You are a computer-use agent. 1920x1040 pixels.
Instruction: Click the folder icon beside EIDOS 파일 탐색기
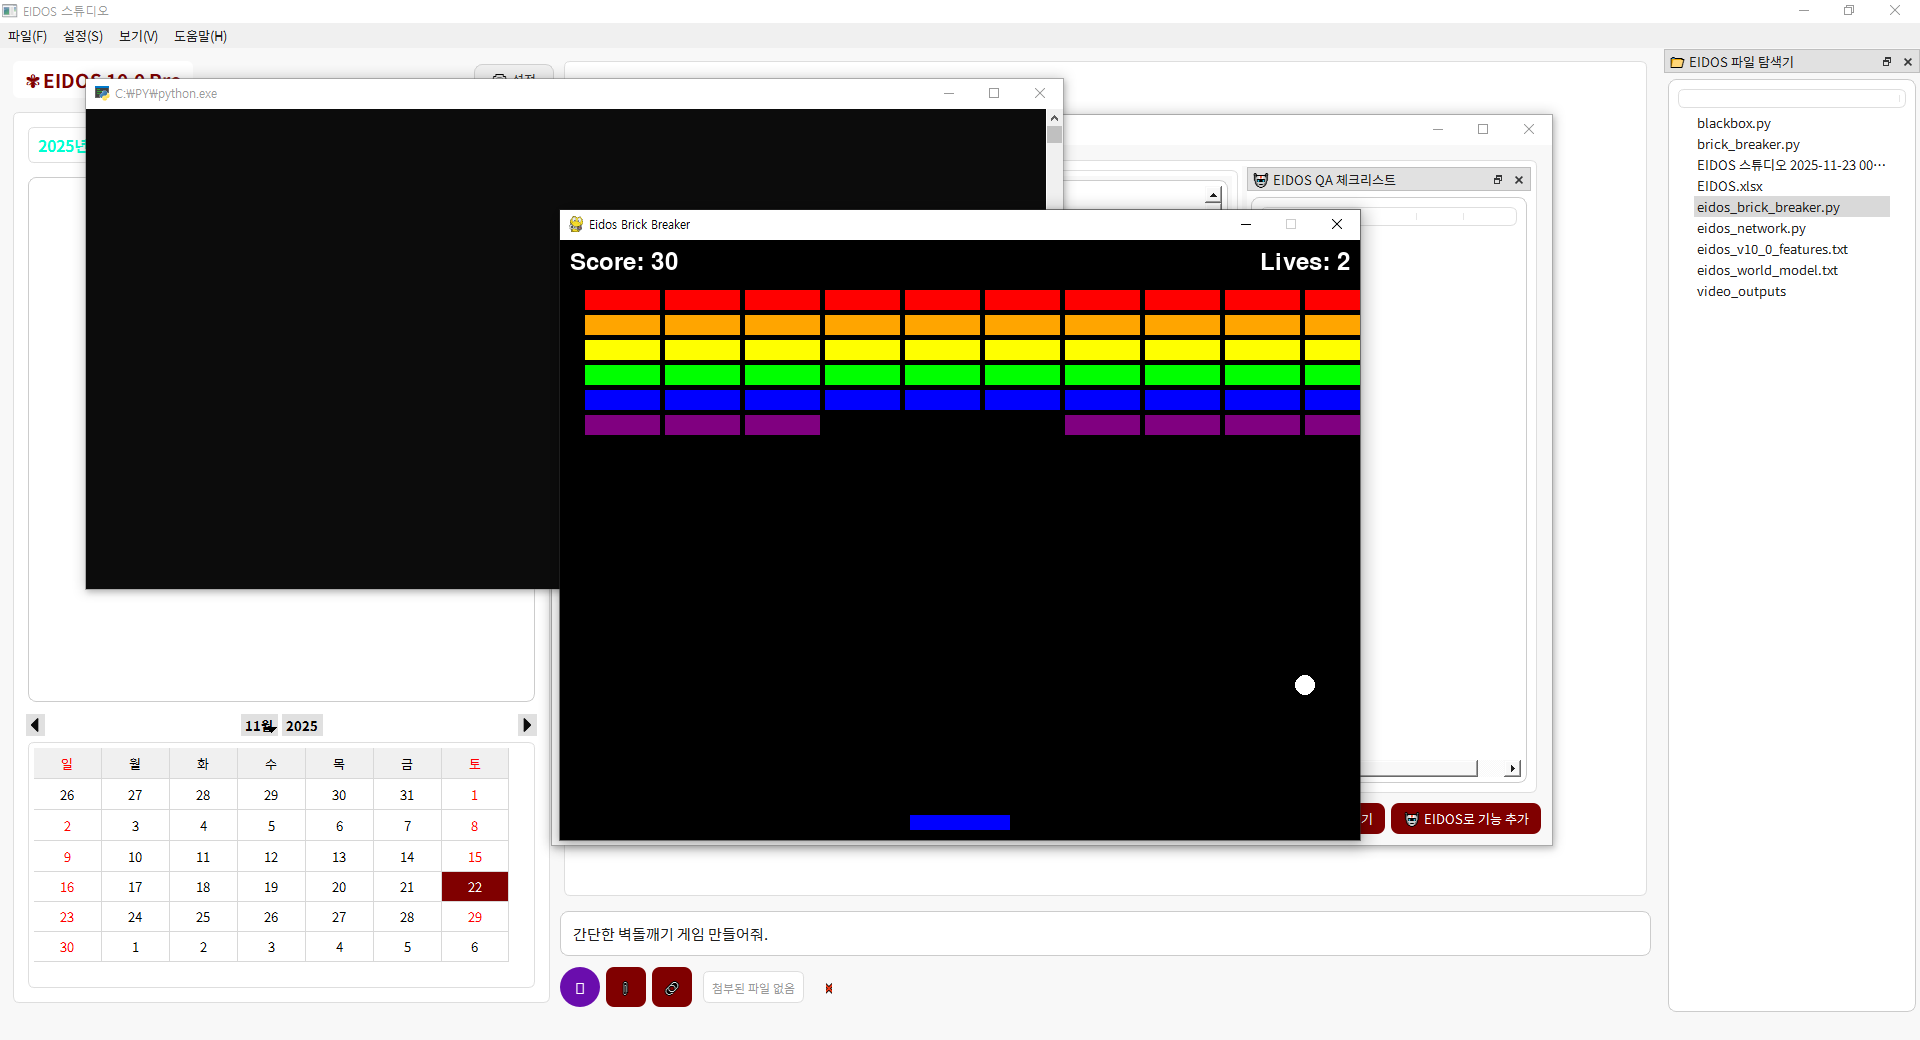click(1677, 61)
